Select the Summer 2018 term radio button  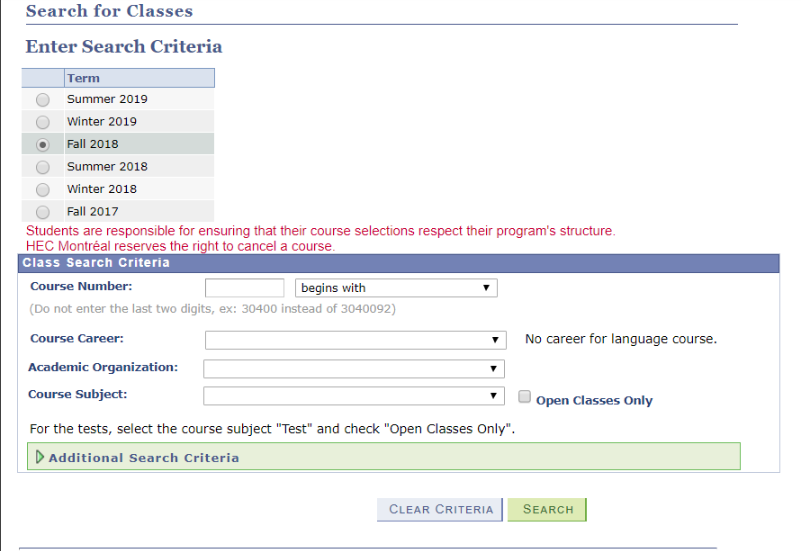click(x=43, y=167)
